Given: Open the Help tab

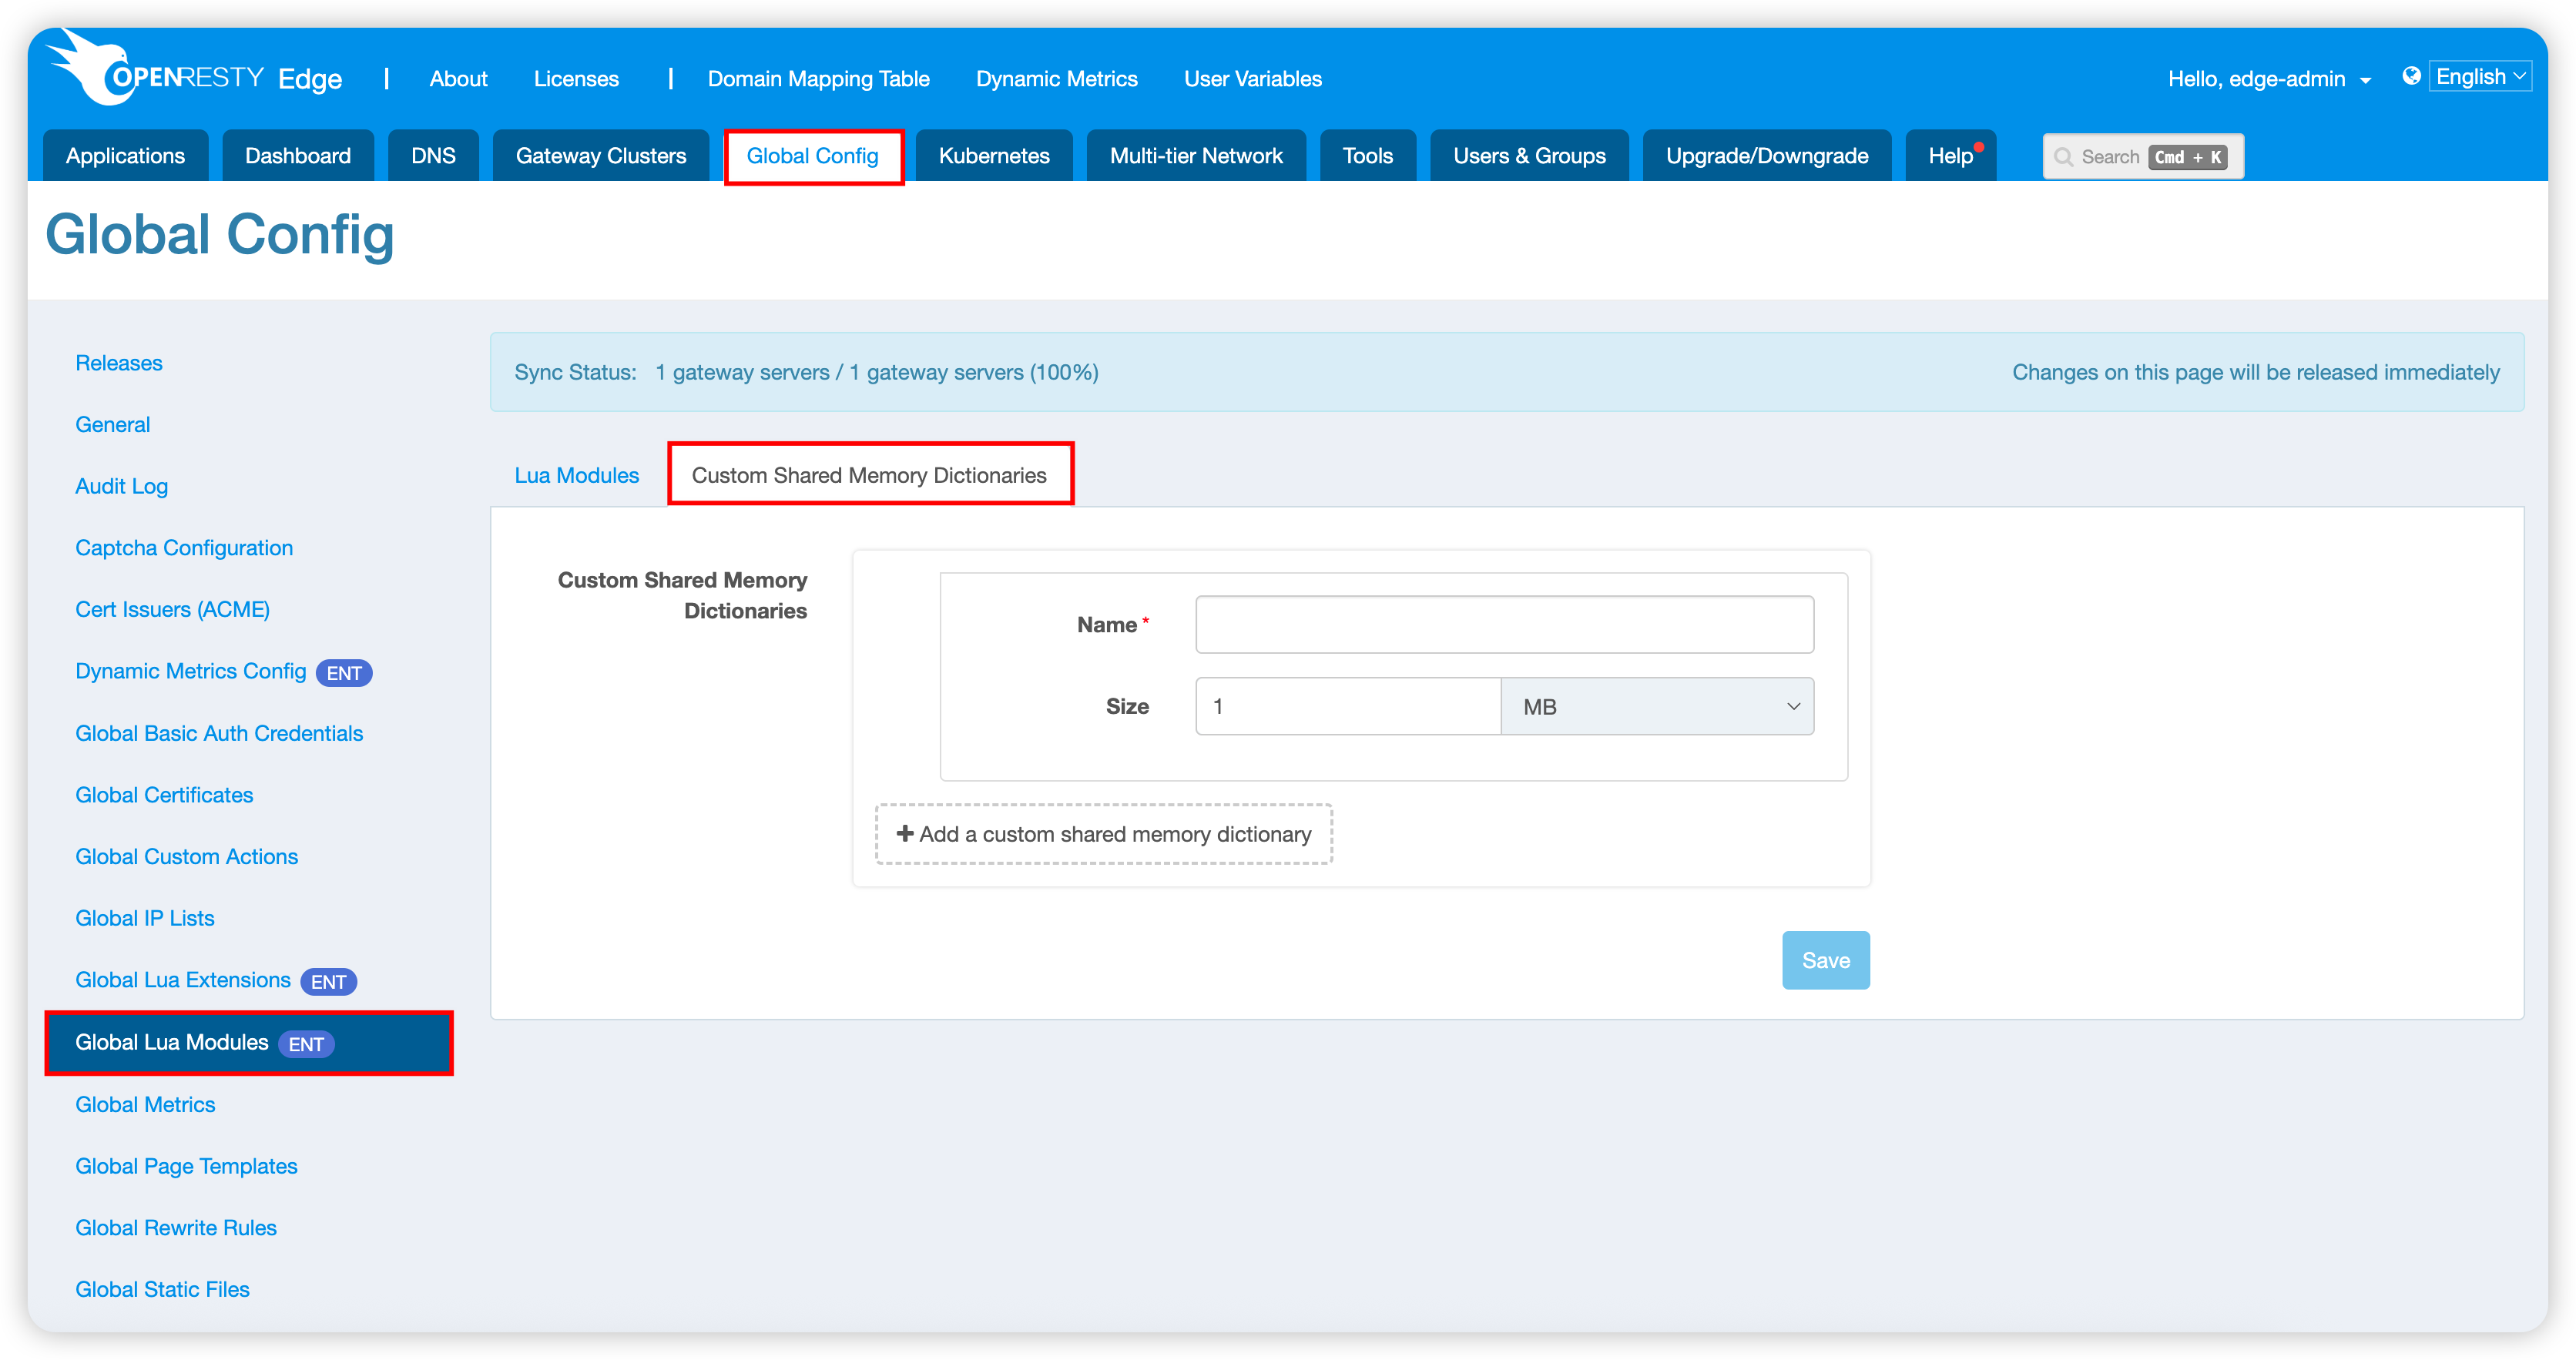Looking at the screenshot, I should [1950, 156].
